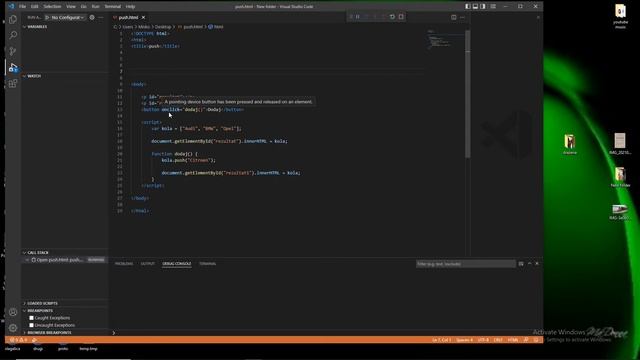Open the Source Control view
The width and height of the screenshot is (640, 360).
13,51
